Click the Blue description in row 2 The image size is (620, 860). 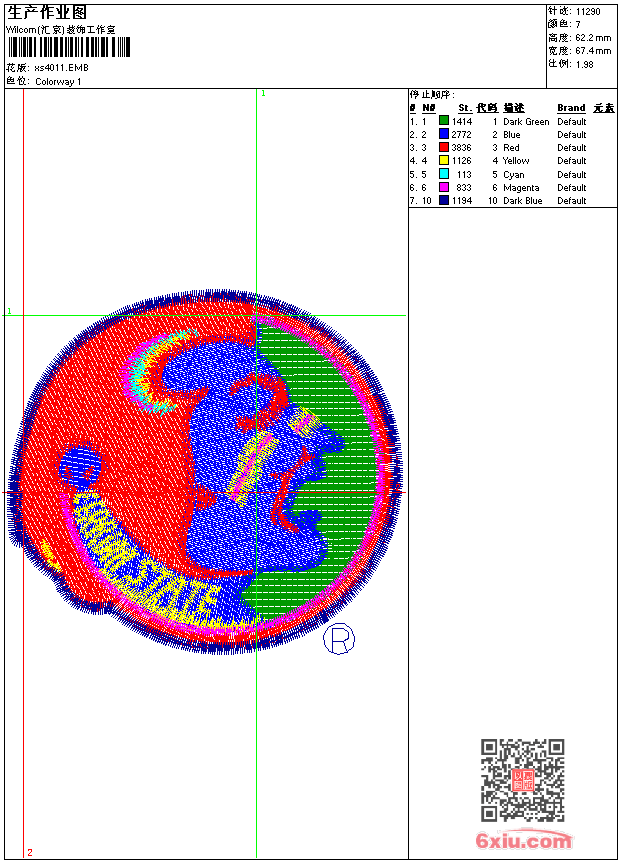point(512,134)
